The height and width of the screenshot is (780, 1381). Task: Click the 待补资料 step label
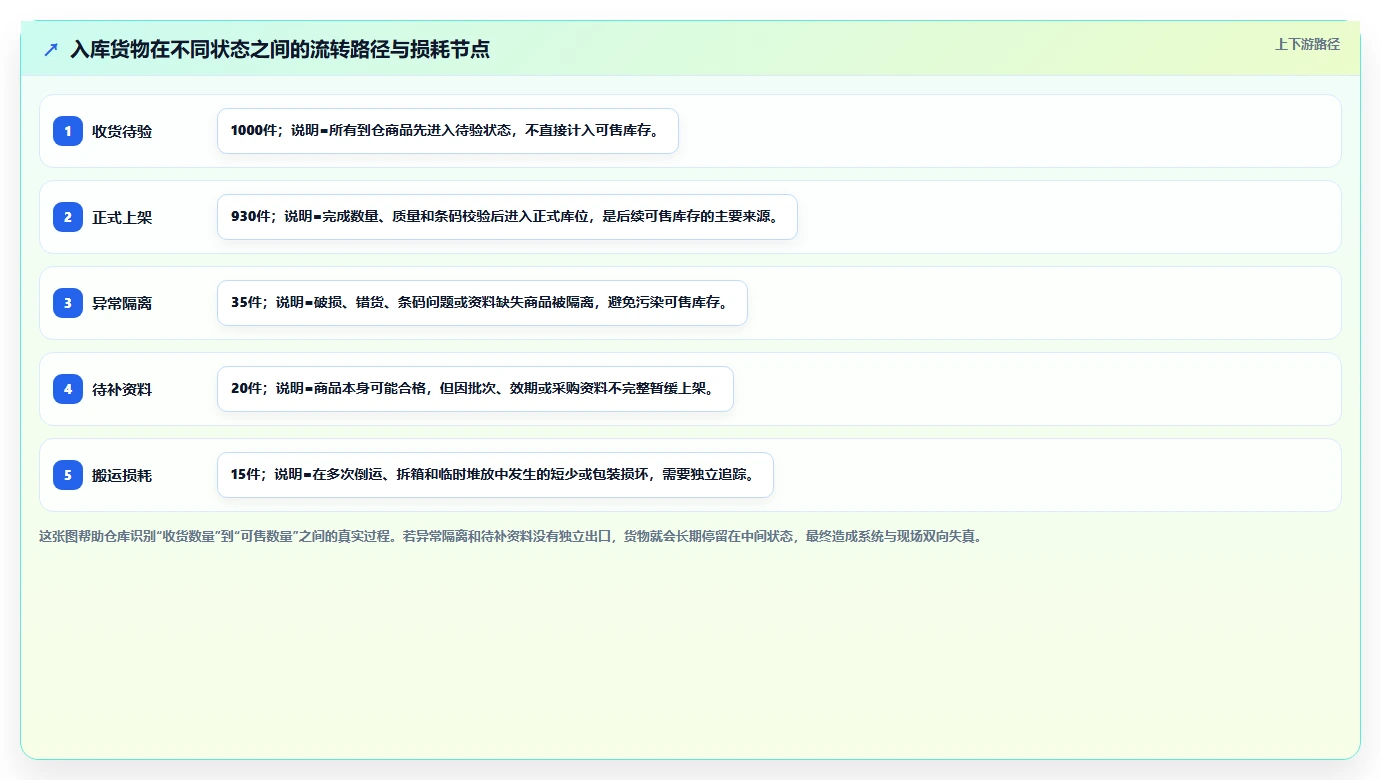click(122, 389)
